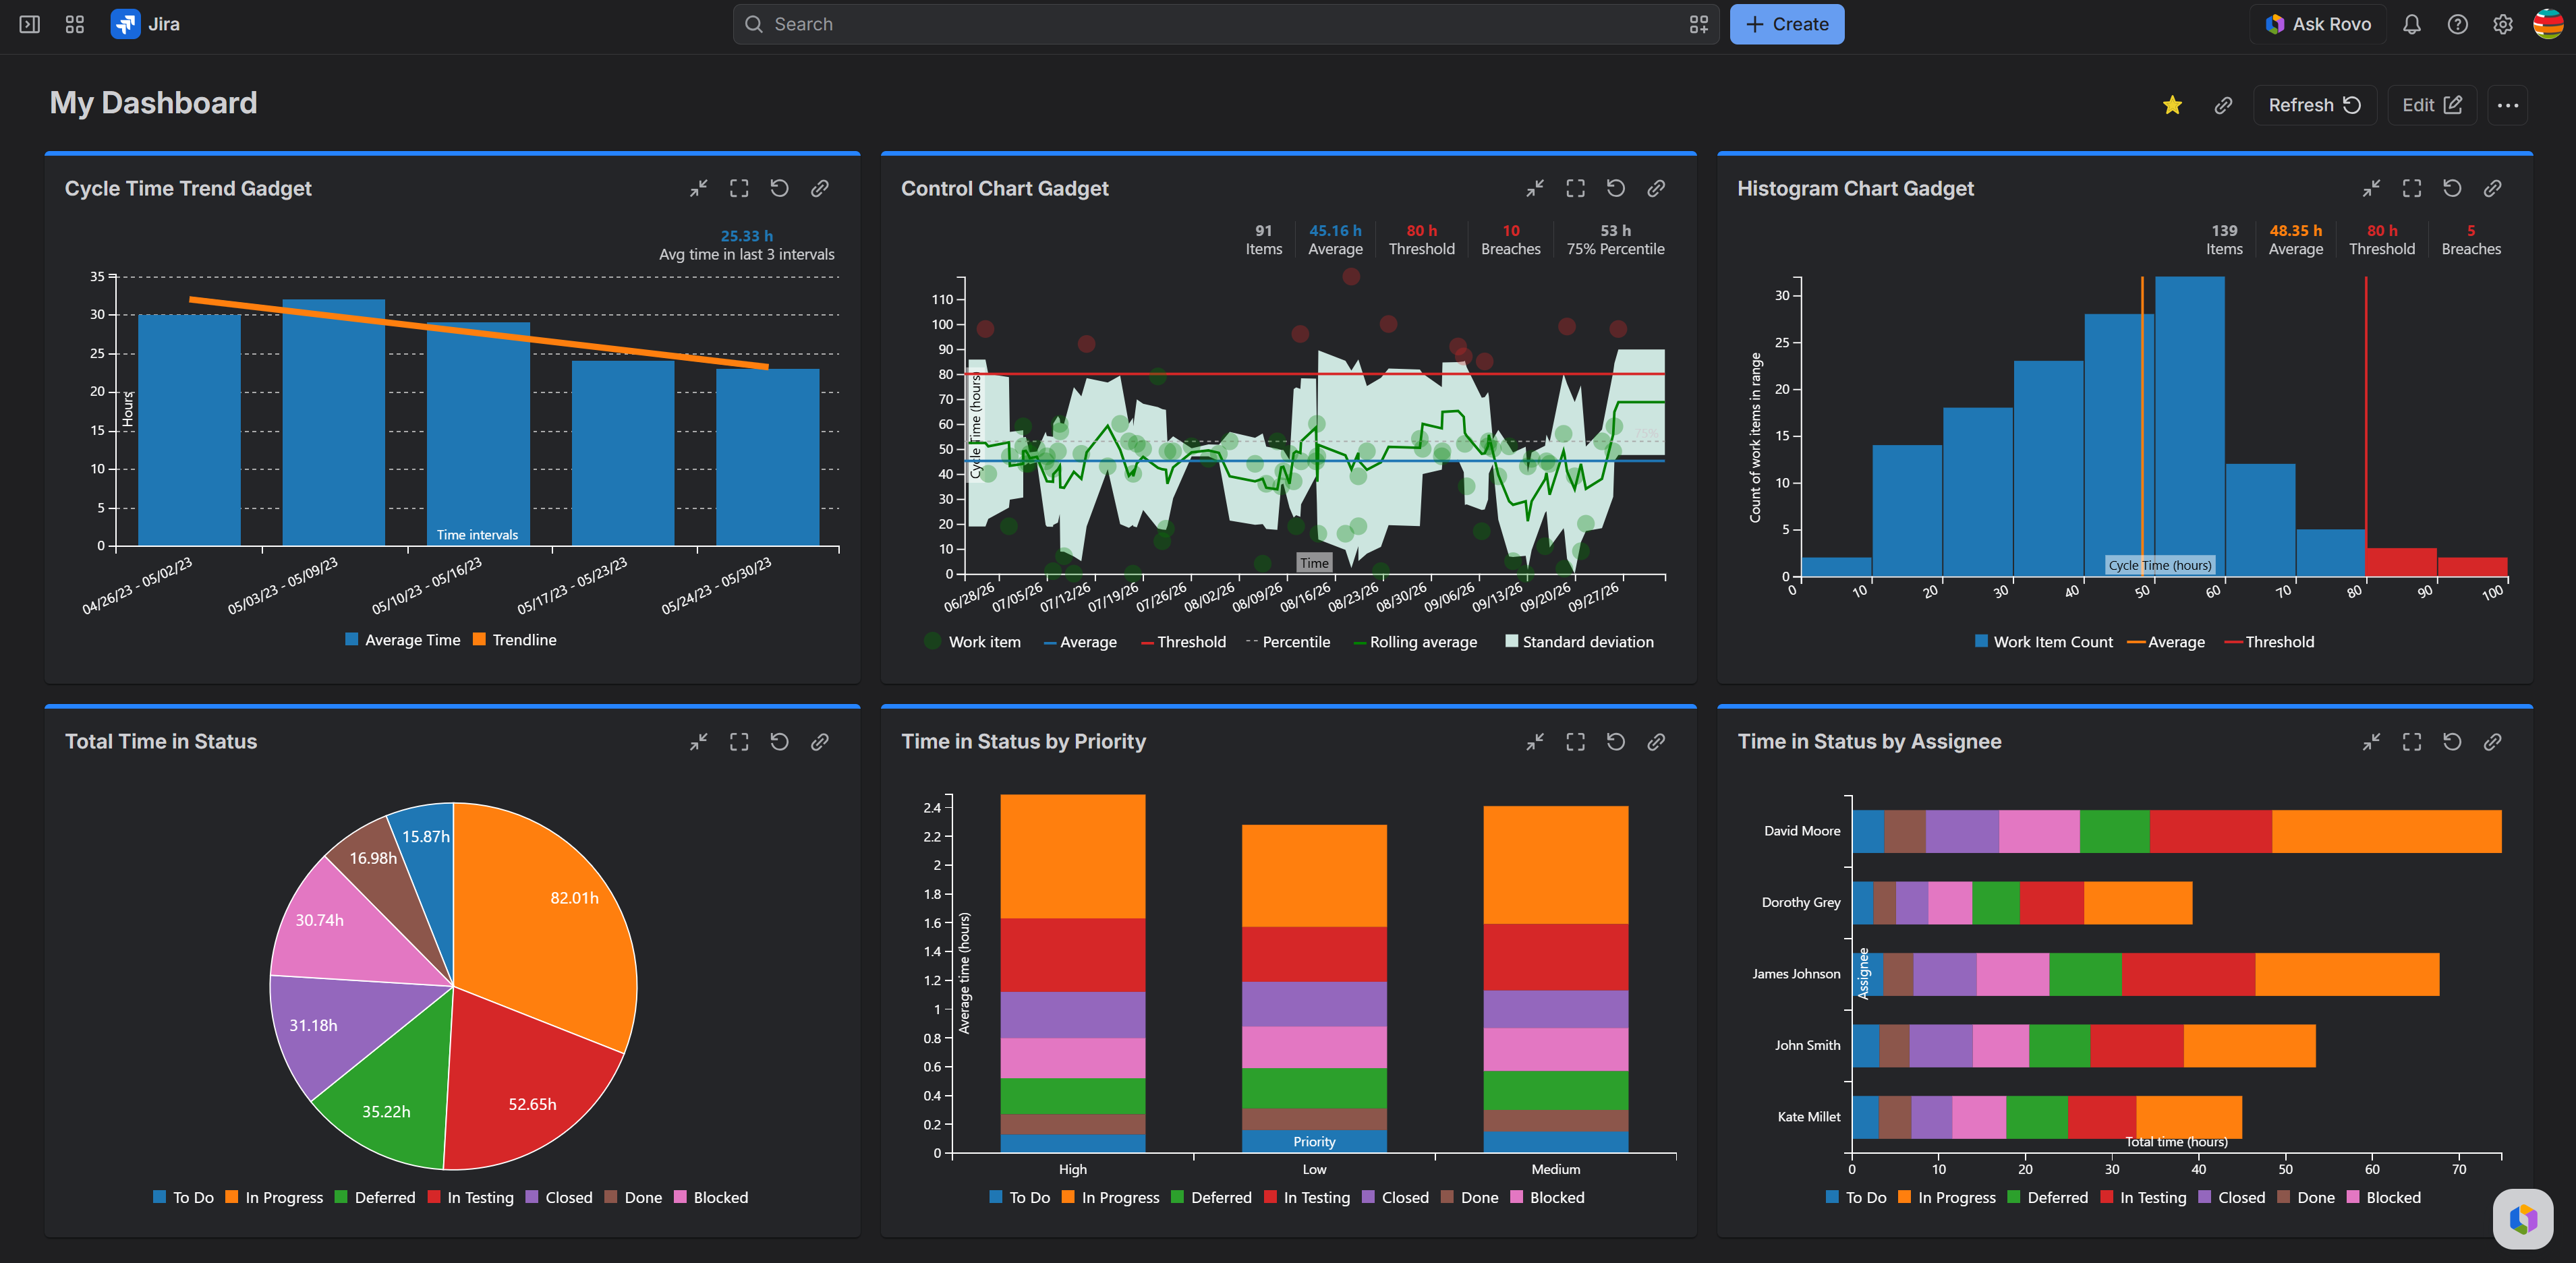Maximize Time in Status by Priority gadget

(x=1575, y=741)
